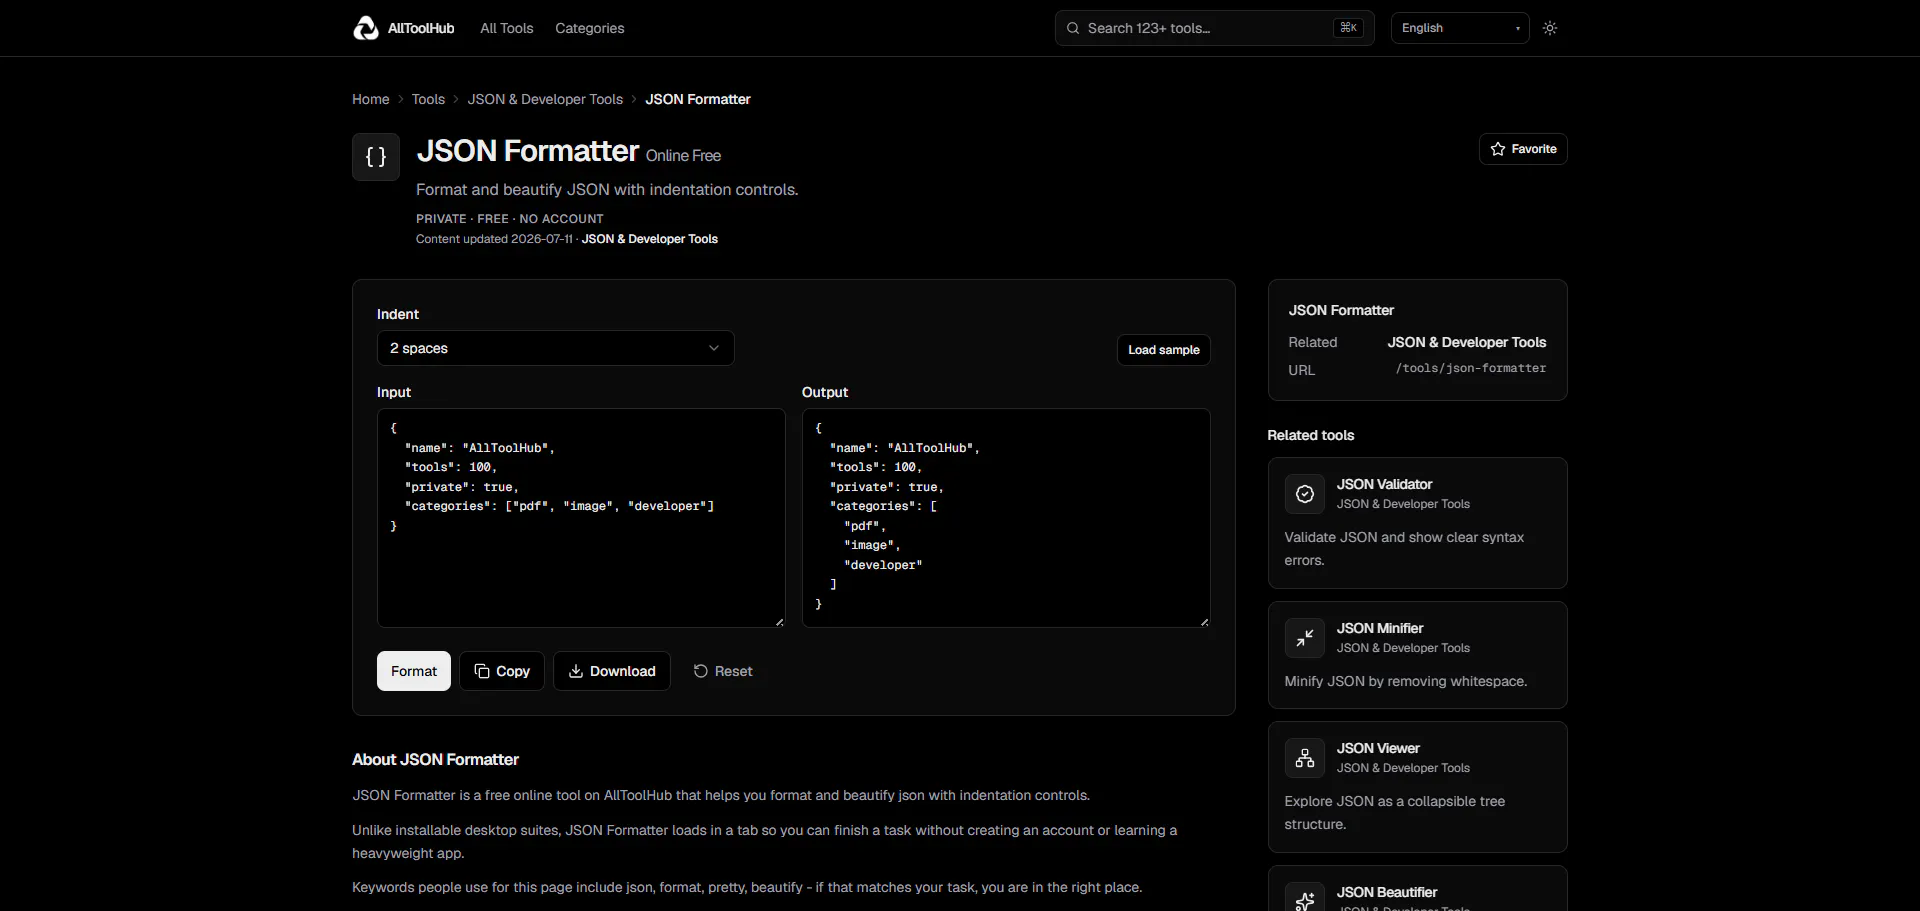Click the Input textarea resize handle
Screen dimensions: 1920x911
pos(779,622)
